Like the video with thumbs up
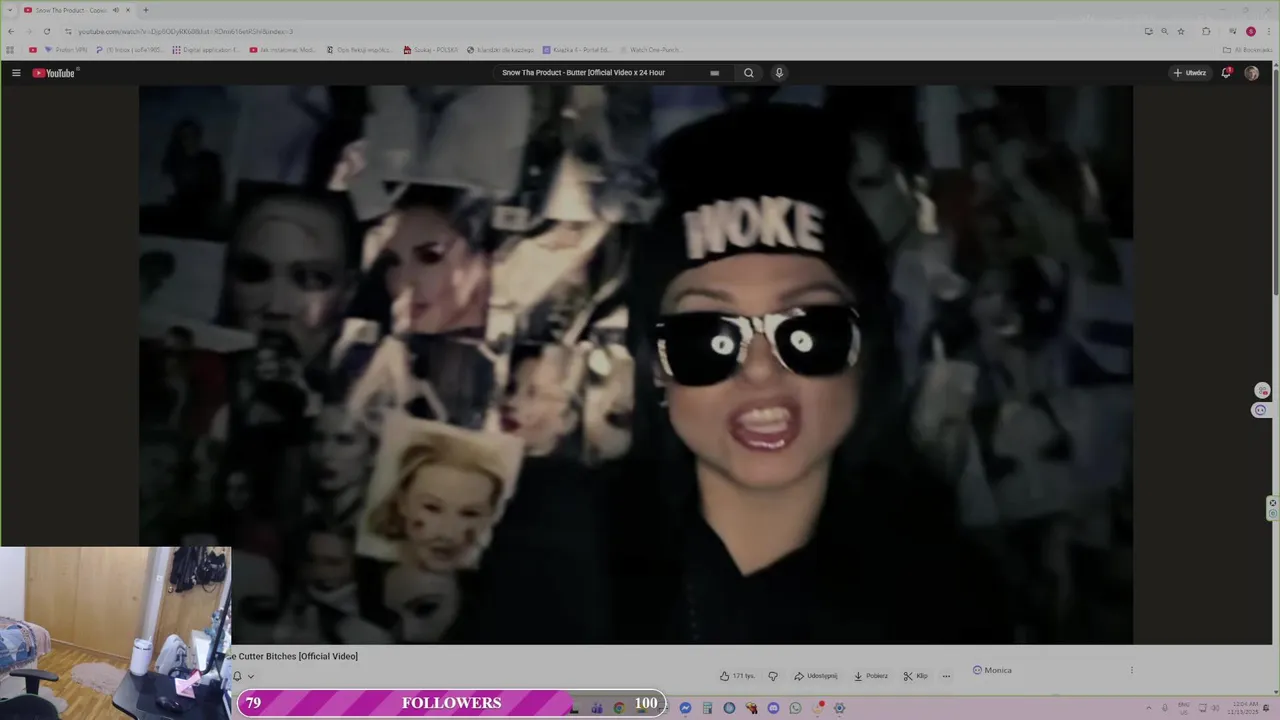The image size is (1280, 720). click(x=737, y=676)
